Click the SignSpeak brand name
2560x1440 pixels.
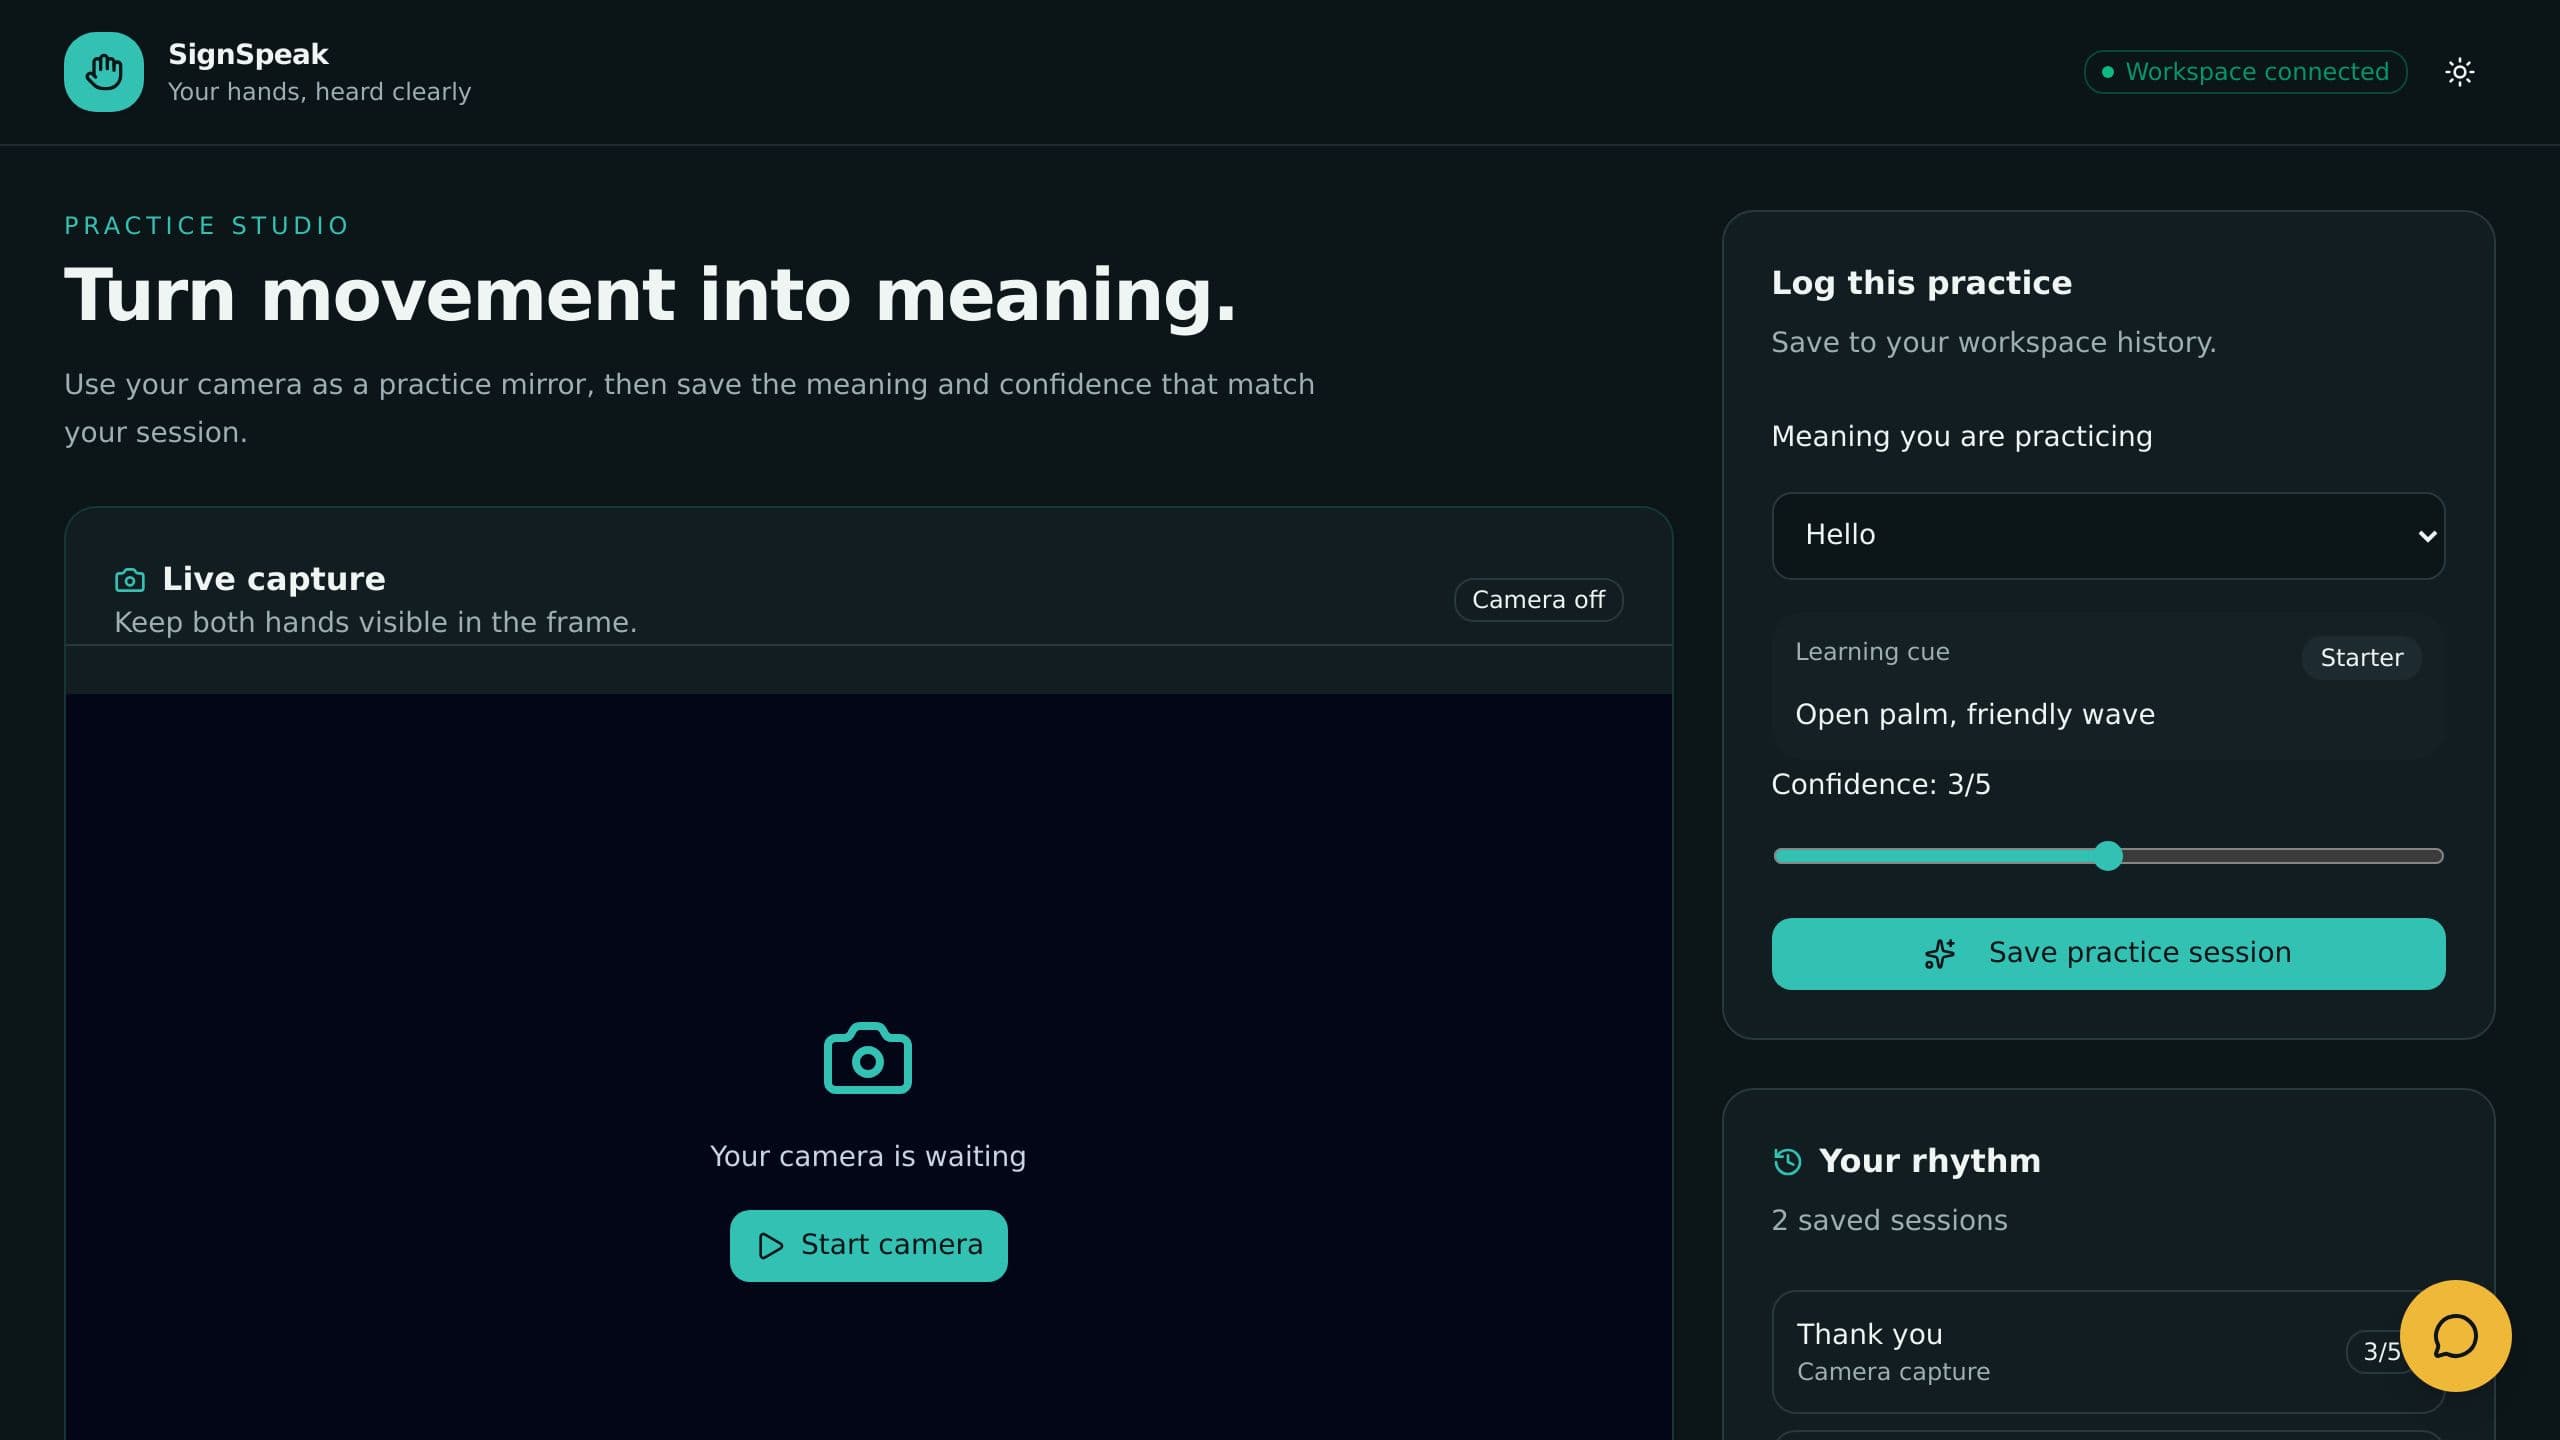coord(248,54)
